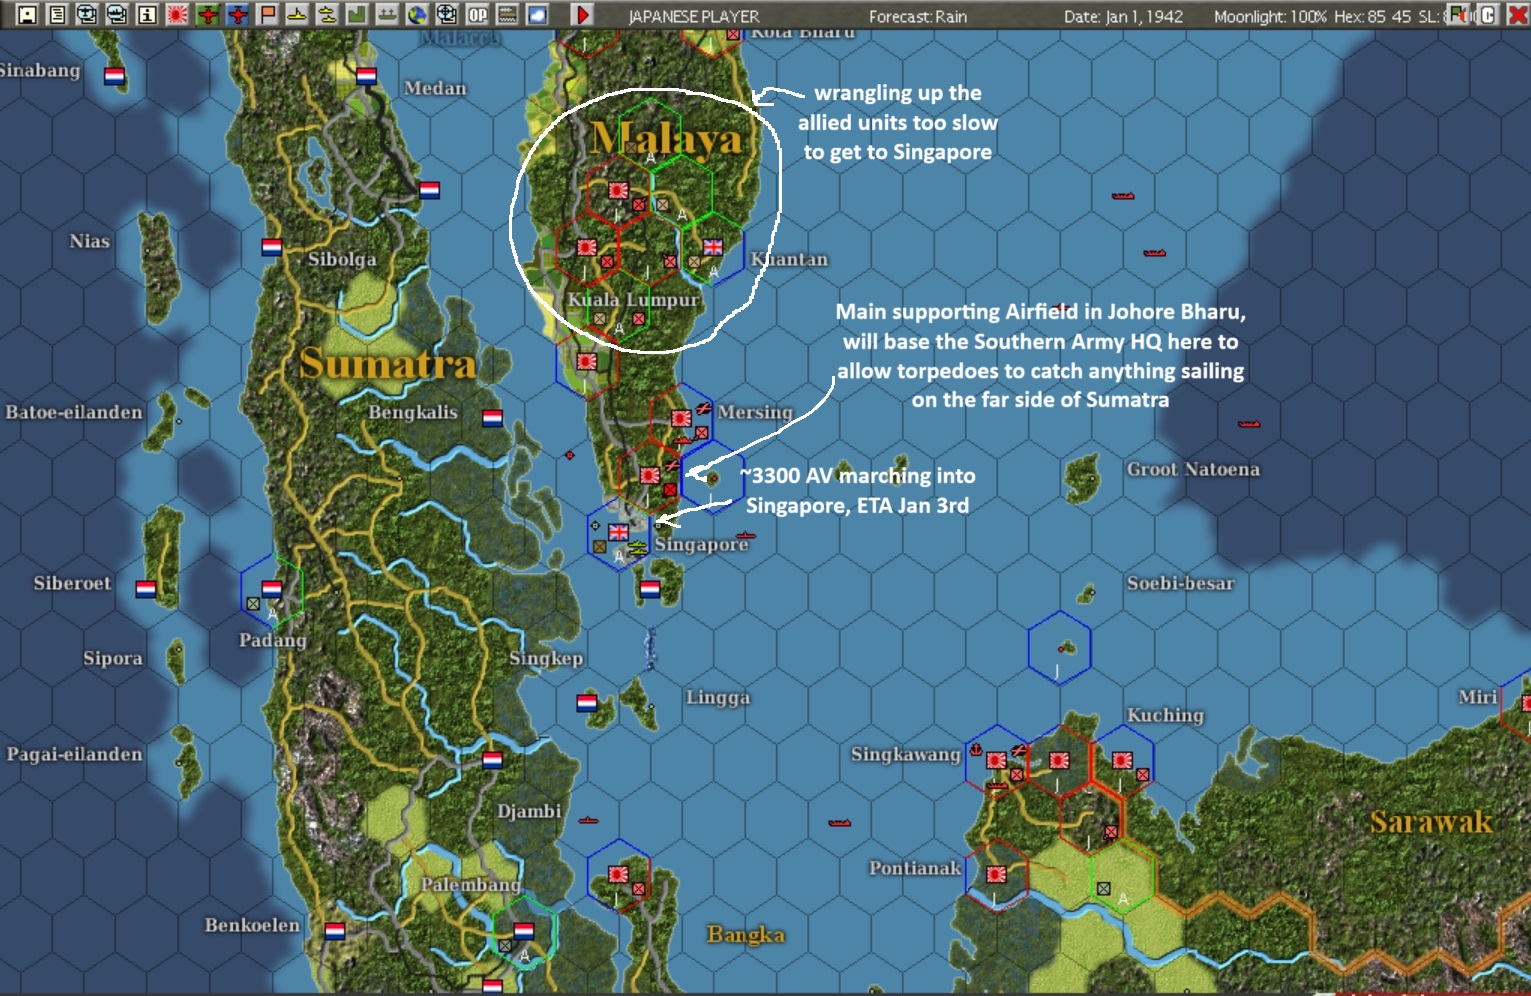Open the weather cloud icon
The image size is (1531, 996).
pos(537,14)
